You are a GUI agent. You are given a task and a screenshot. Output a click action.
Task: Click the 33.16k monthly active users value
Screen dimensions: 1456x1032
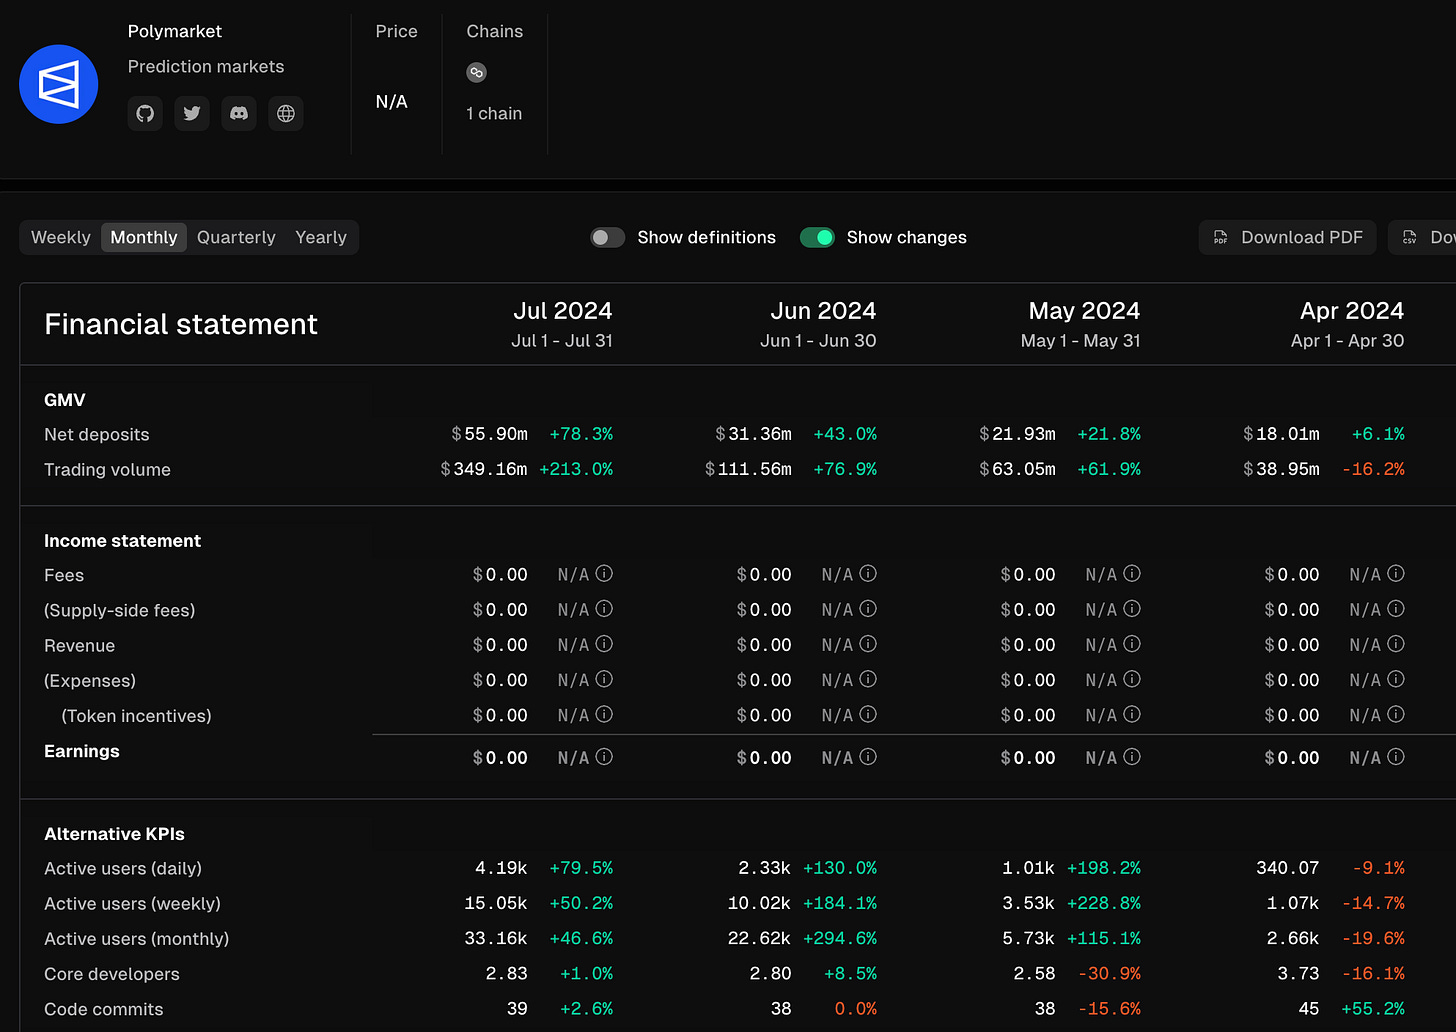pos(496,938)
